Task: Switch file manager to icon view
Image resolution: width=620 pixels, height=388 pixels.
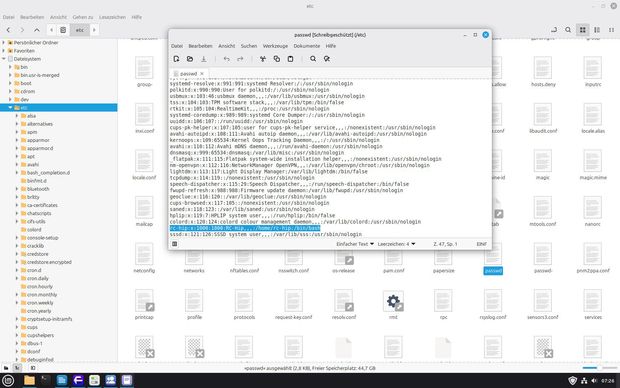Action: click(582, 30)
